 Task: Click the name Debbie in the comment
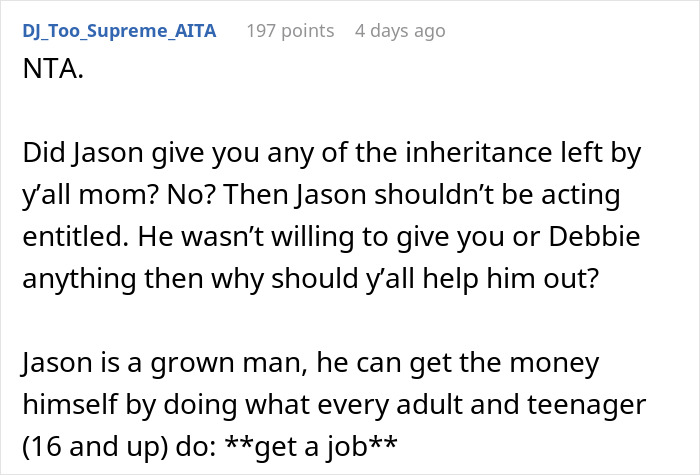[594, 236]
